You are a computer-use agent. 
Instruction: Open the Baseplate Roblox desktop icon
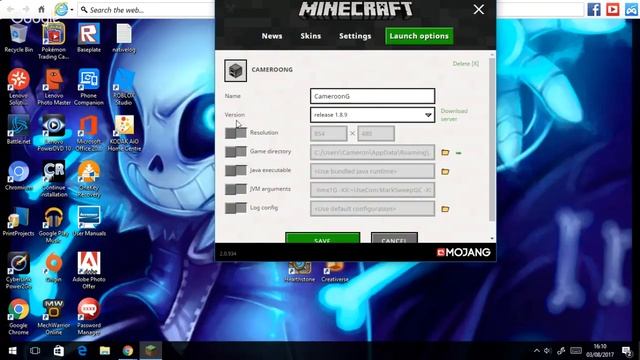coord(89,38)
